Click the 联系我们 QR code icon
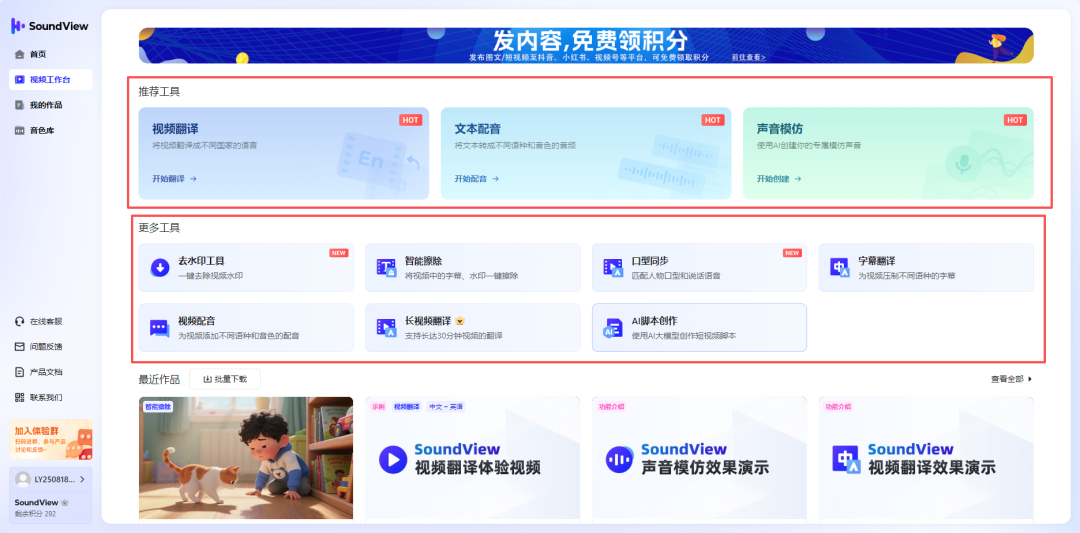Screen dimensions: 1080x533 click(19, 398)
